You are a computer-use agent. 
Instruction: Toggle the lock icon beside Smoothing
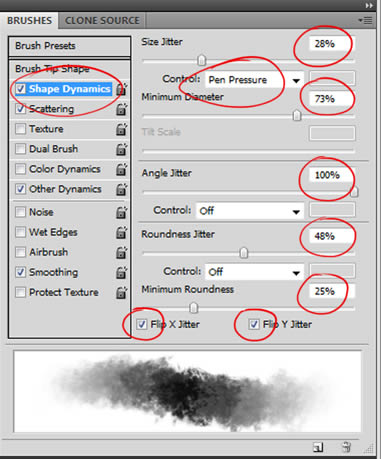click(121, 272)
